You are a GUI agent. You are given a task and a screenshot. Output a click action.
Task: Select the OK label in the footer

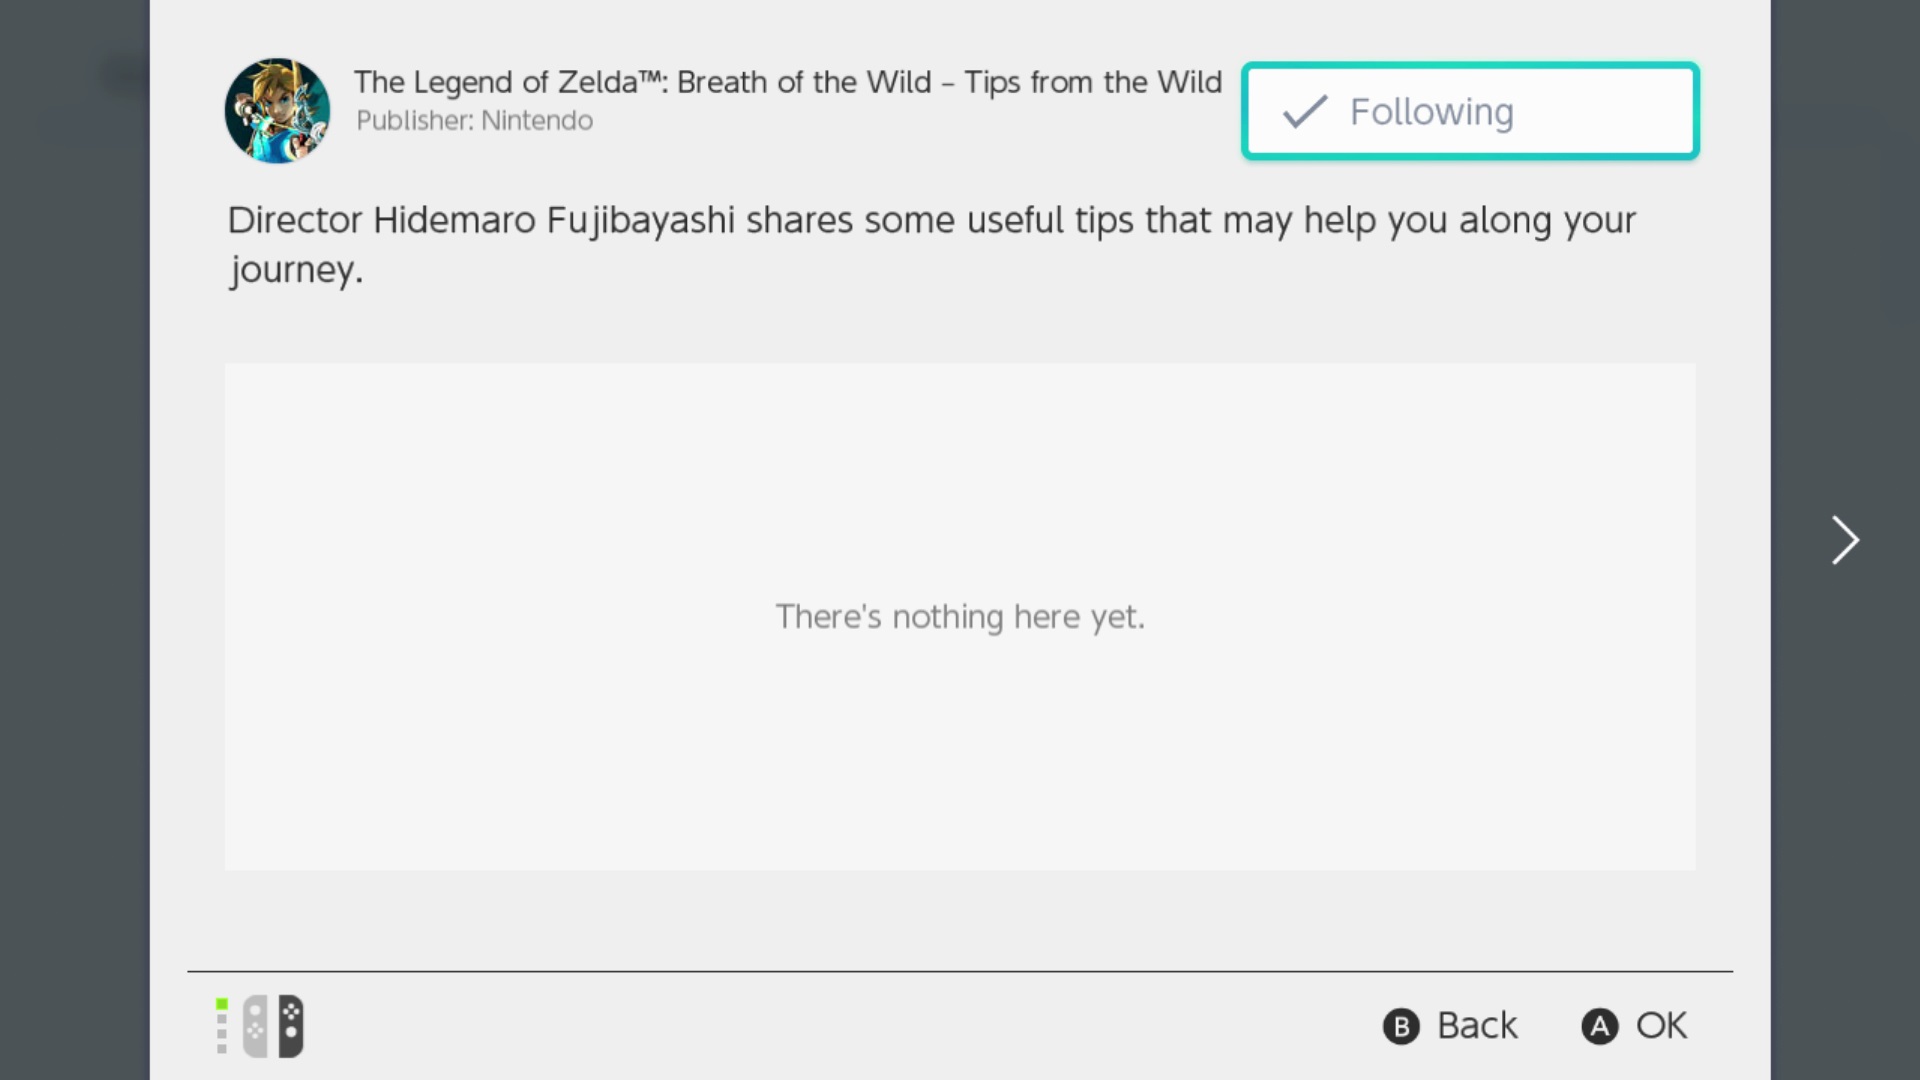pos(1661,1026)
